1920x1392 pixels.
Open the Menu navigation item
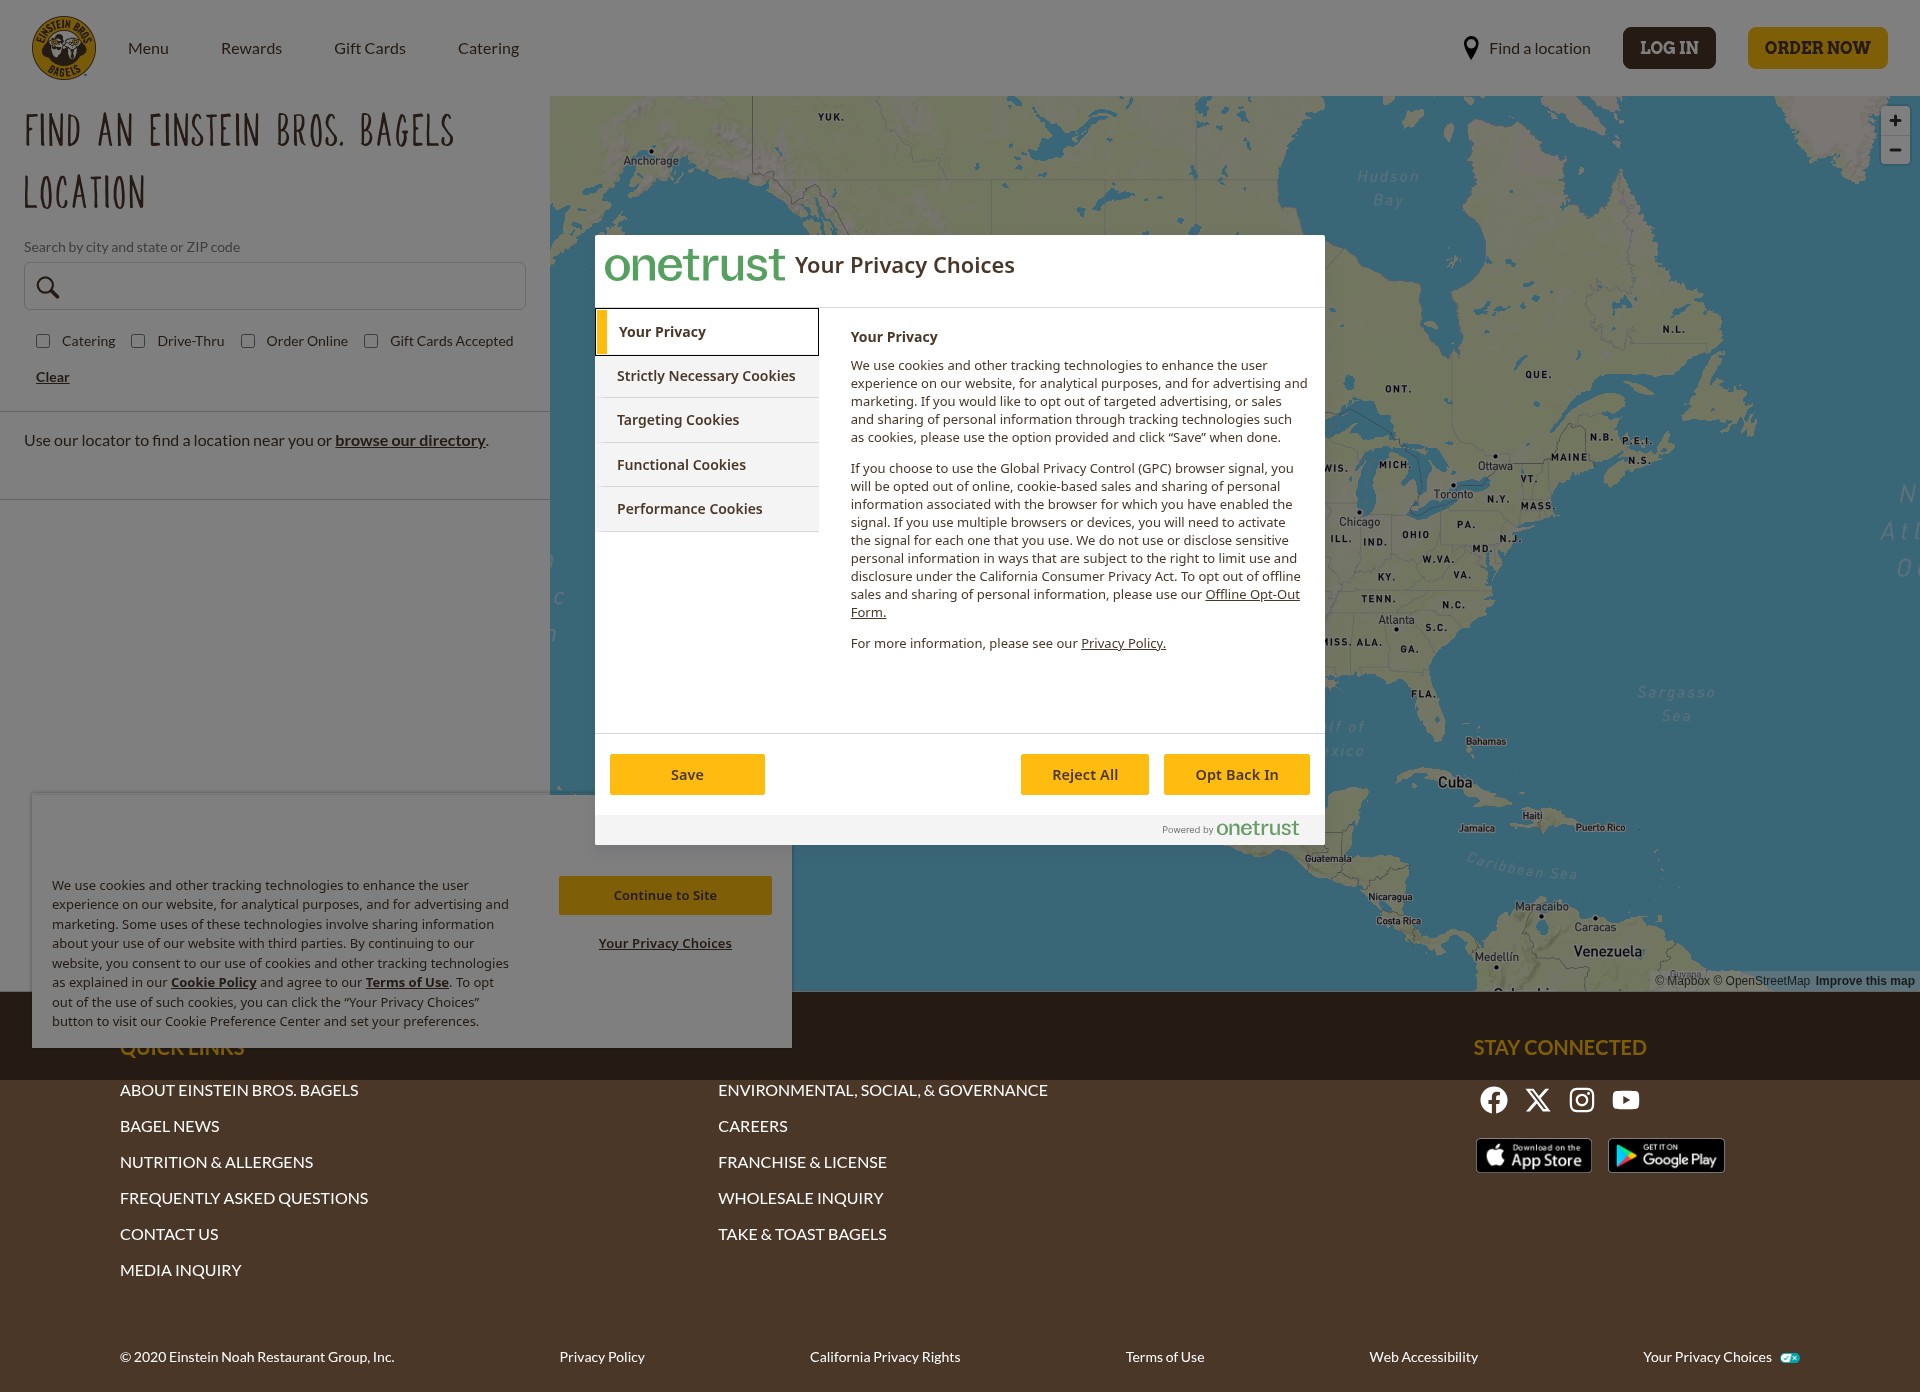(148, 48)
